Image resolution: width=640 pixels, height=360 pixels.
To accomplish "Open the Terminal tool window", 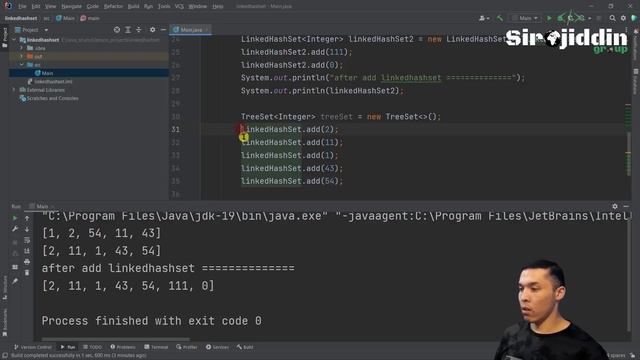I will [x=156, y=347].
